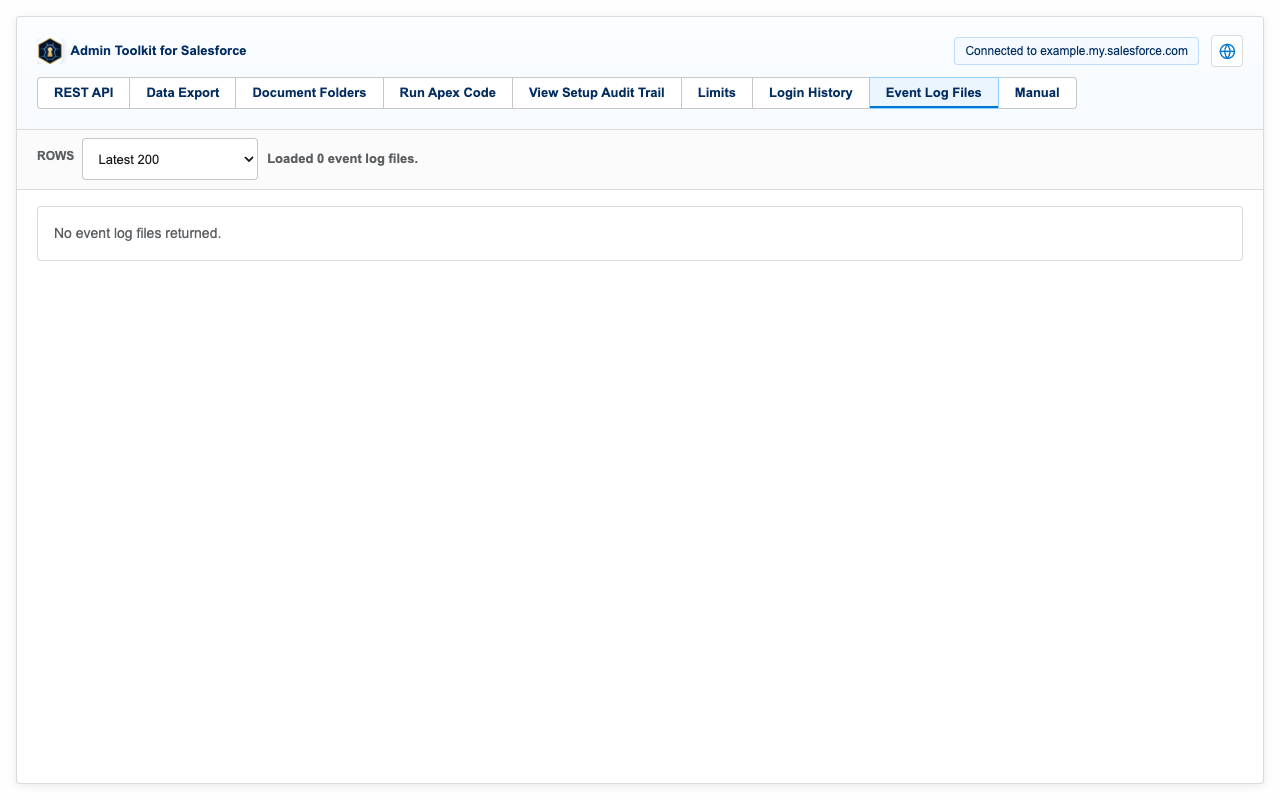1280x800 pixels.
Task: Click the No event log files returned message
Action: 137,233
